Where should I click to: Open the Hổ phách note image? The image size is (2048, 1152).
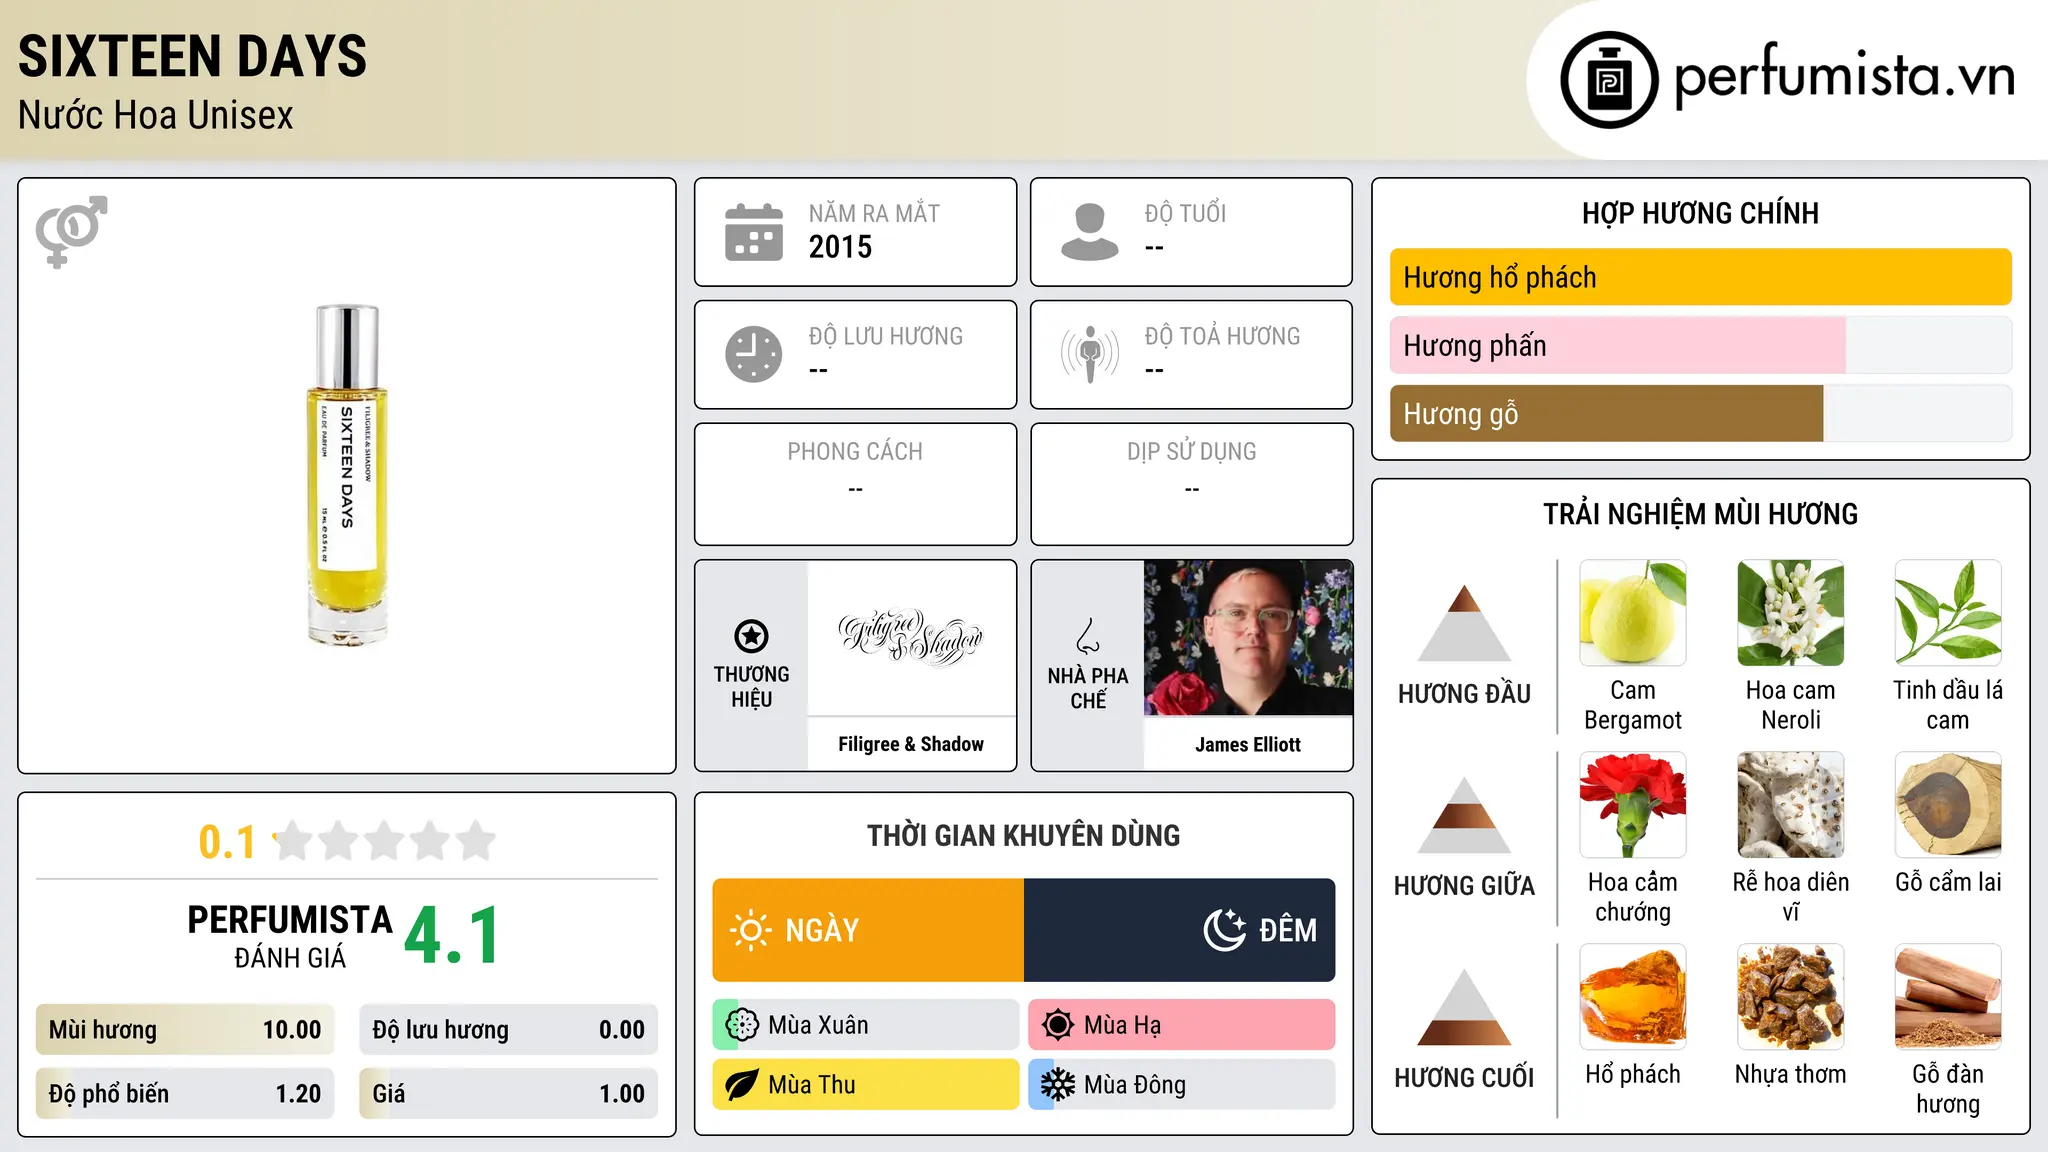(x=1633, y=997)
